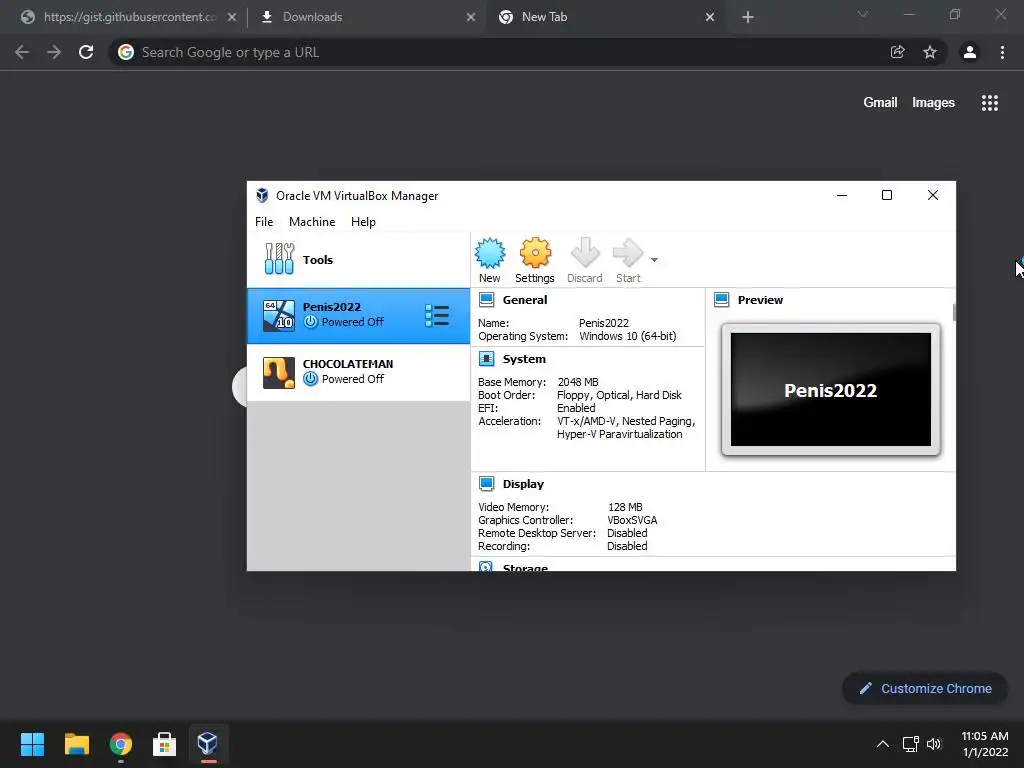Click the System section header
The image size is (1024, 768).
tap(524, 359)
